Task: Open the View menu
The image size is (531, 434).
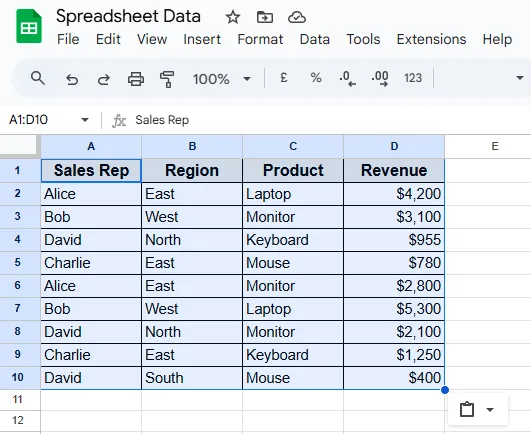Action: 152,39
